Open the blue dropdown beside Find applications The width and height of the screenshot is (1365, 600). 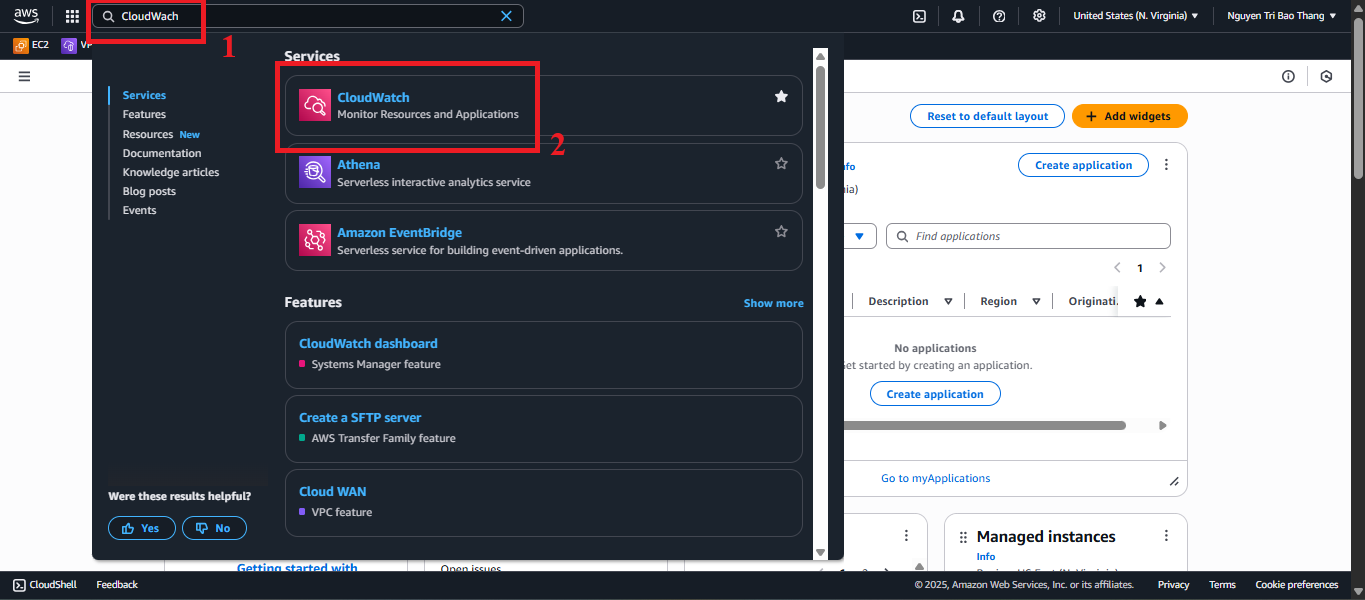pos(860,236)
